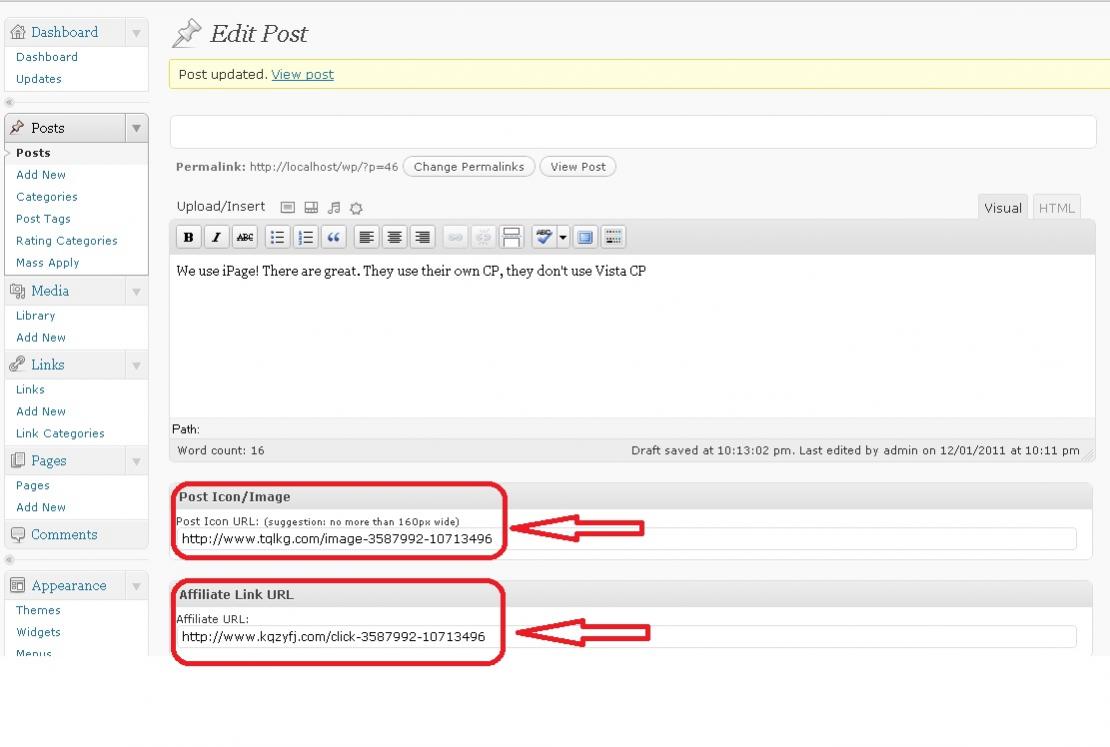Open Appearance top-level menu
The height and width of the screenshot is (747, 1110).
(69, 586)
